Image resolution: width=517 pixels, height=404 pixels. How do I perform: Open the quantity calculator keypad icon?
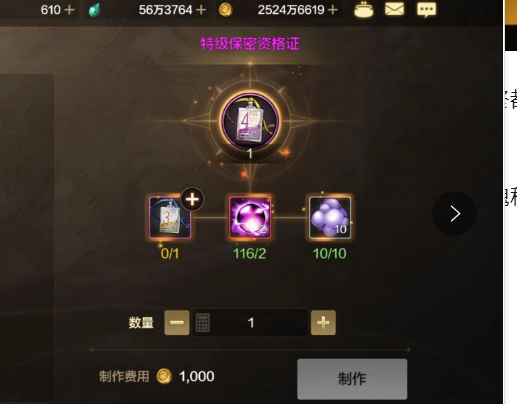tap(202, 323)
